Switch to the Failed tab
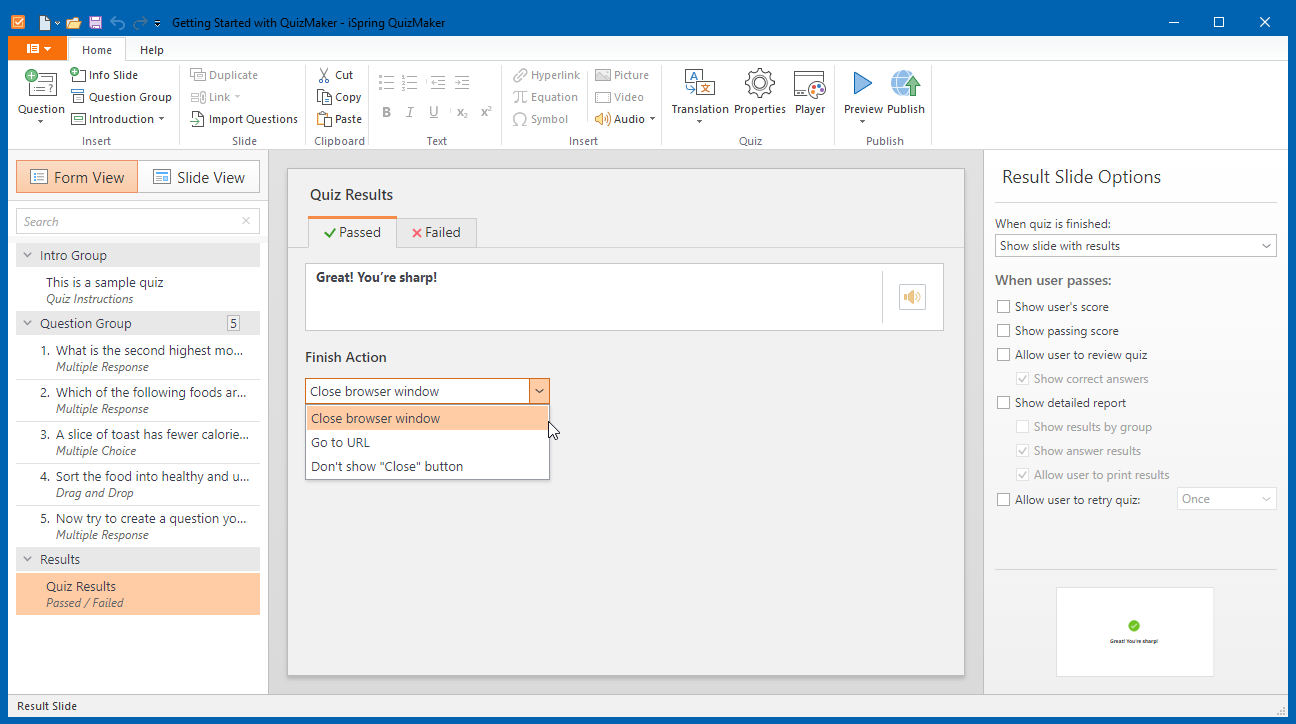 tap(436, 233)
